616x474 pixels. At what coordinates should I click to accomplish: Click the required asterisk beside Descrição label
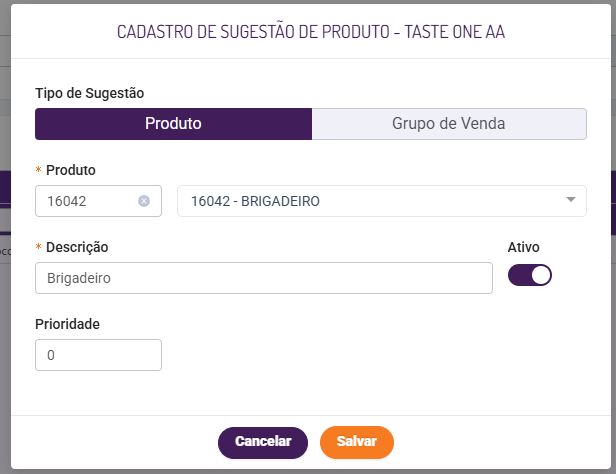pos(39,248)
